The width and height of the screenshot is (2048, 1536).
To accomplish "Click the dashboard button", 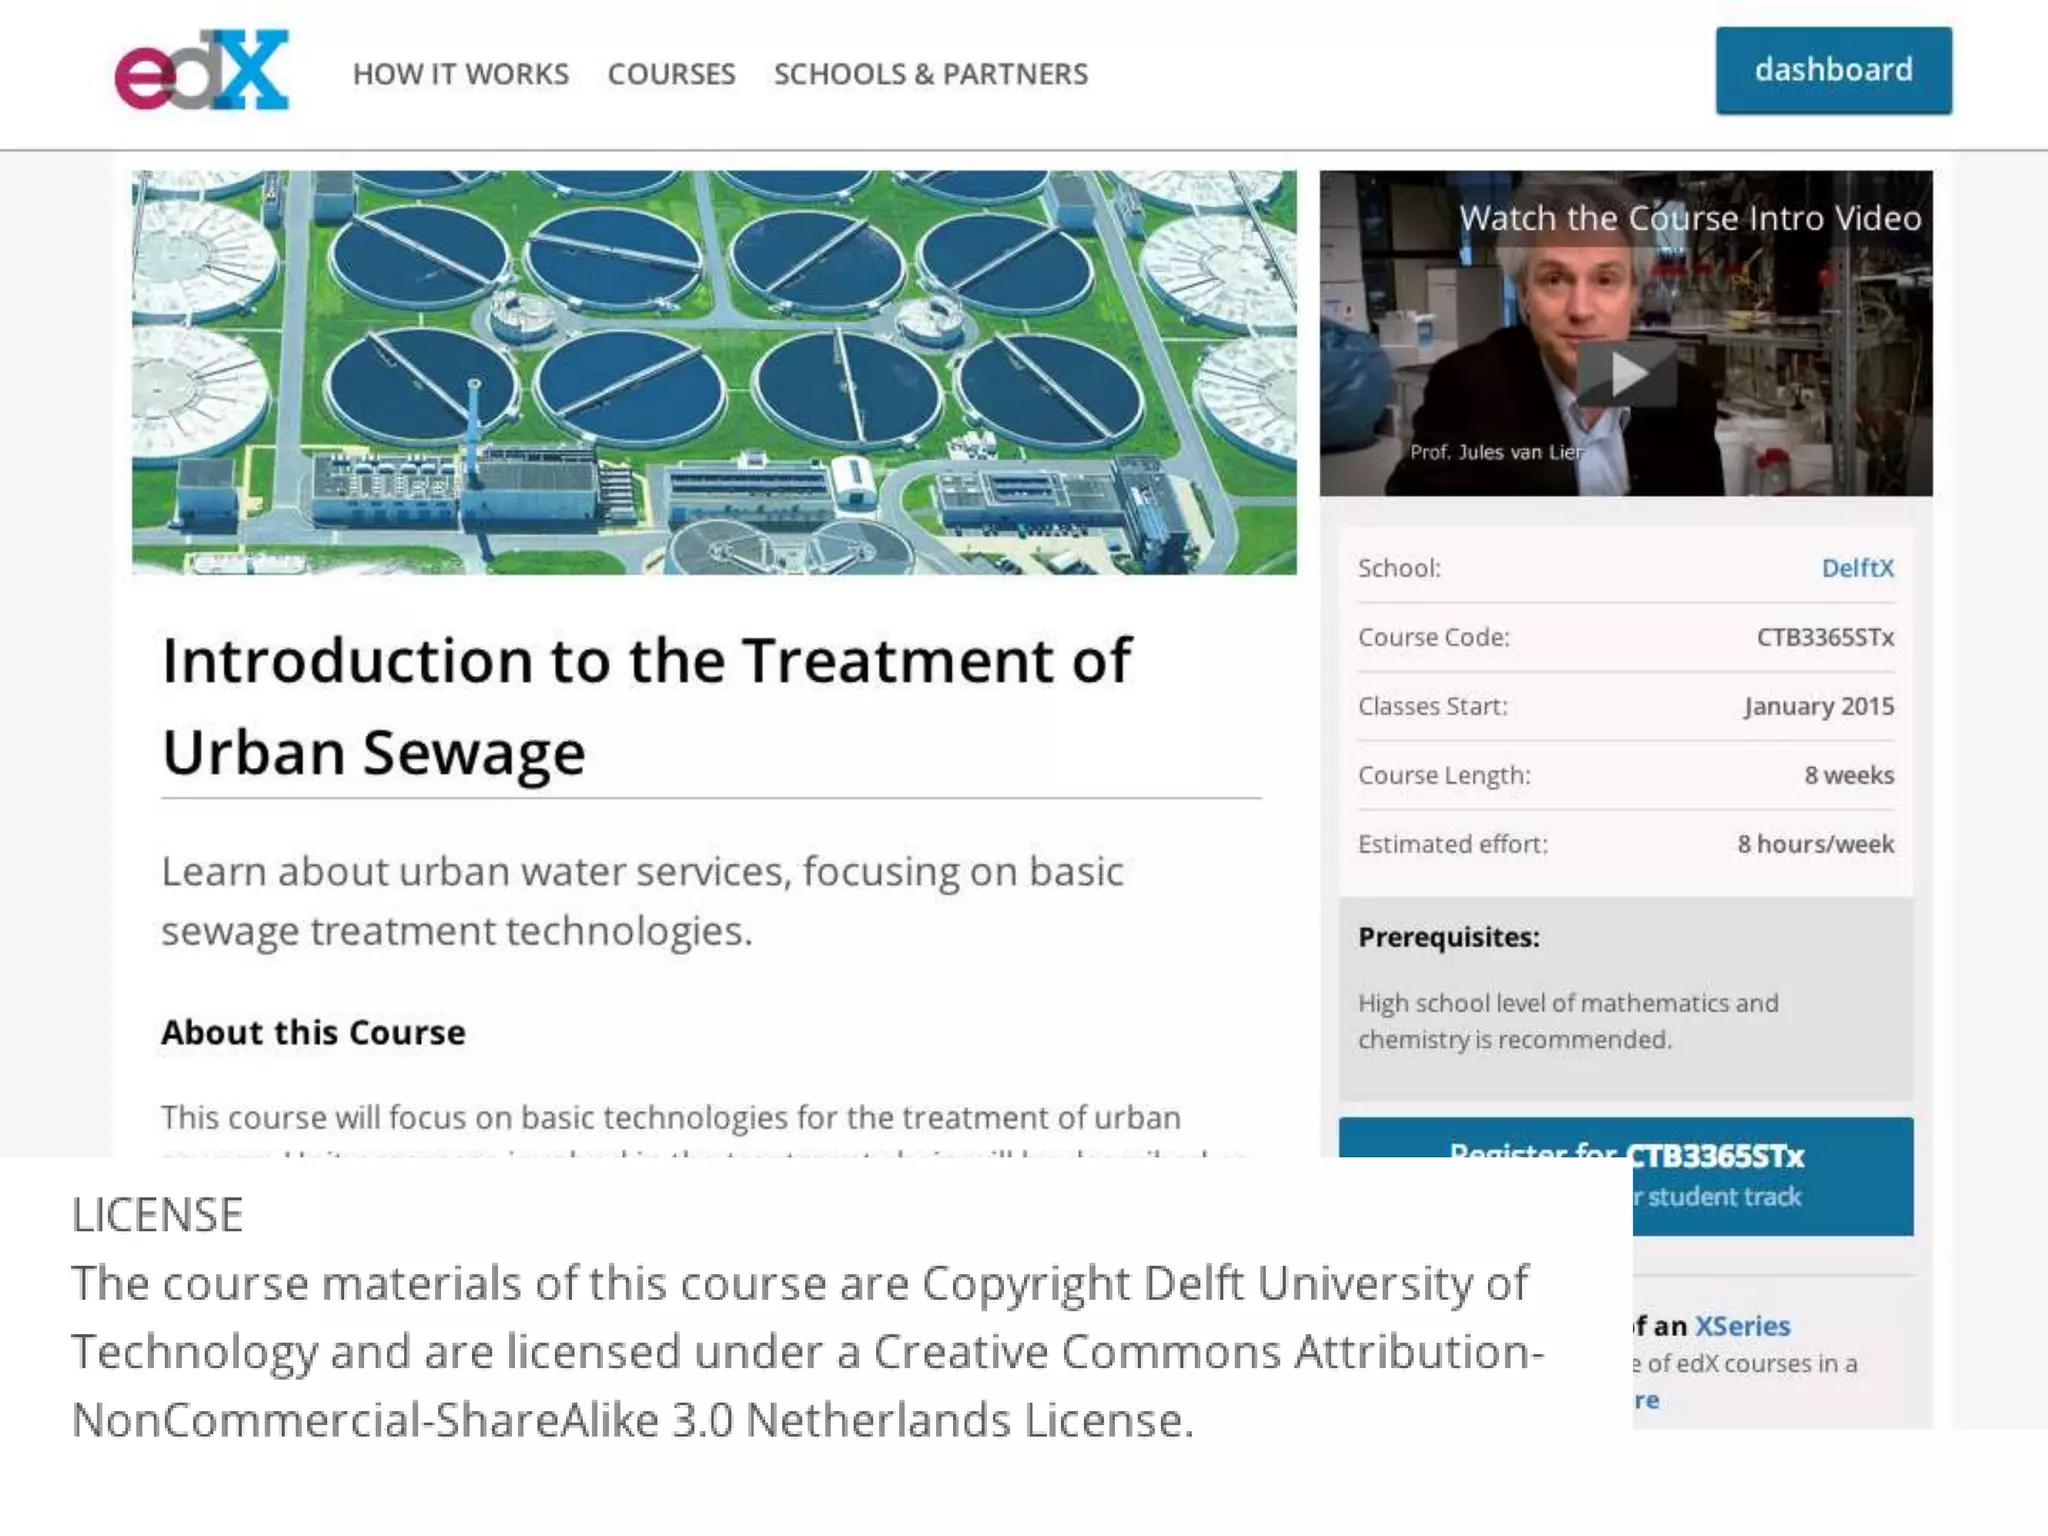I will (x=1833, y=70).
